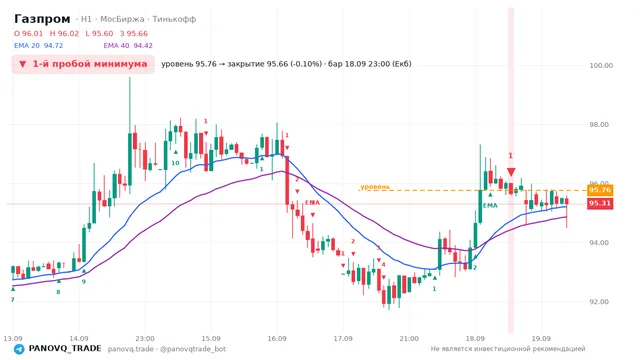This screenshot has width=640, height=360.
Task: Click the Telegram logo beside PANOVQ_TRADE
Action: pos(19,349)
